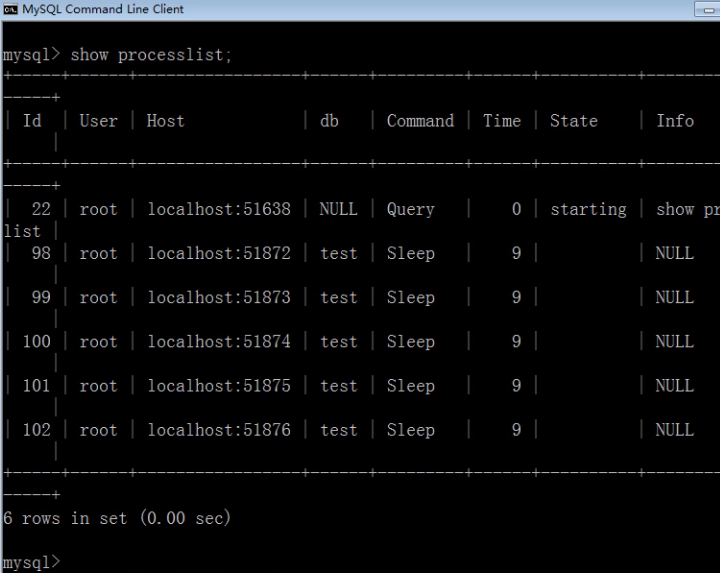Click Info NULL in row with Id 100
720x573 pixels.
pyautogui.click(x=675, y=342)
